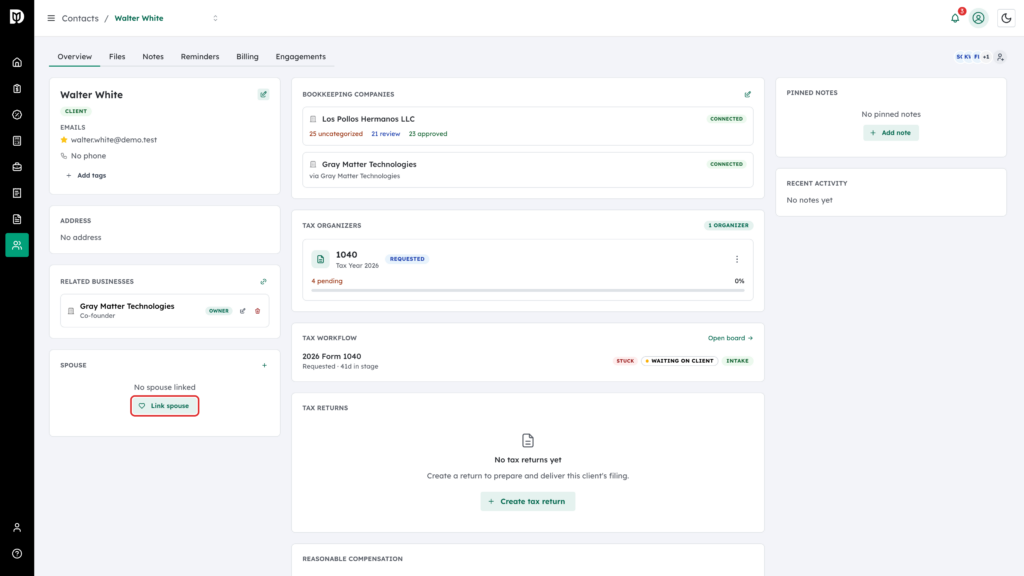
Task: Select the Overview tab
Action: coord(74,57)
